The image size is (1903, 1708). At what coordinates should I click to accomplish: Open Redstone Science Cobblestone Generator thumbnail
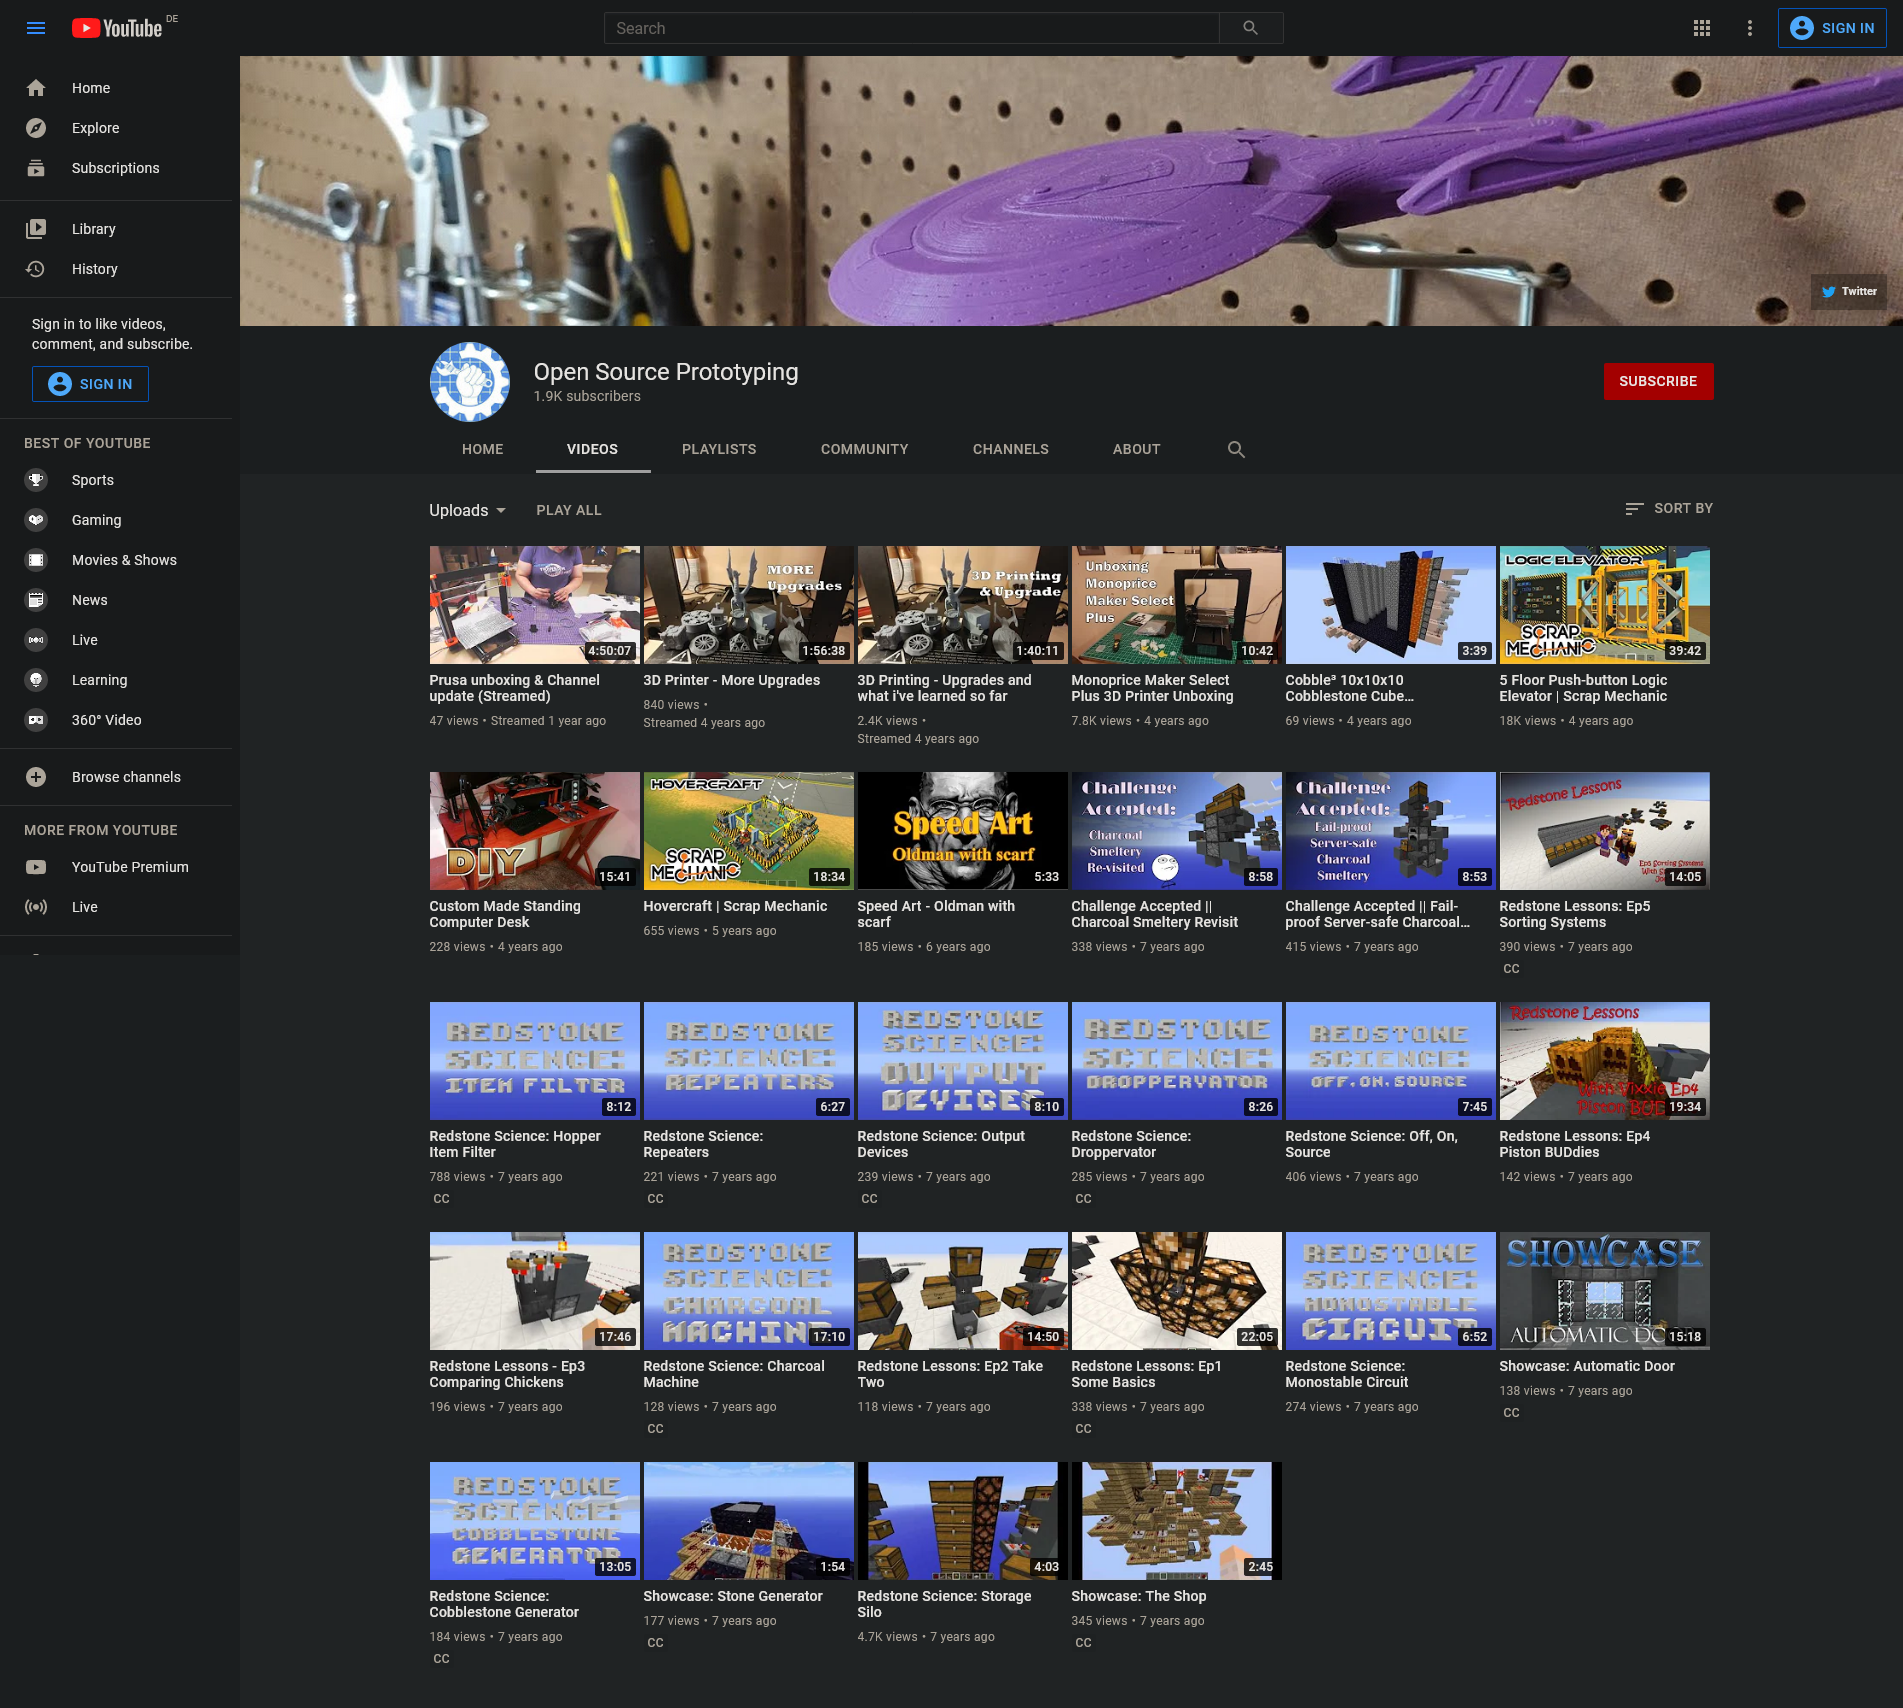pos(535,1521)
